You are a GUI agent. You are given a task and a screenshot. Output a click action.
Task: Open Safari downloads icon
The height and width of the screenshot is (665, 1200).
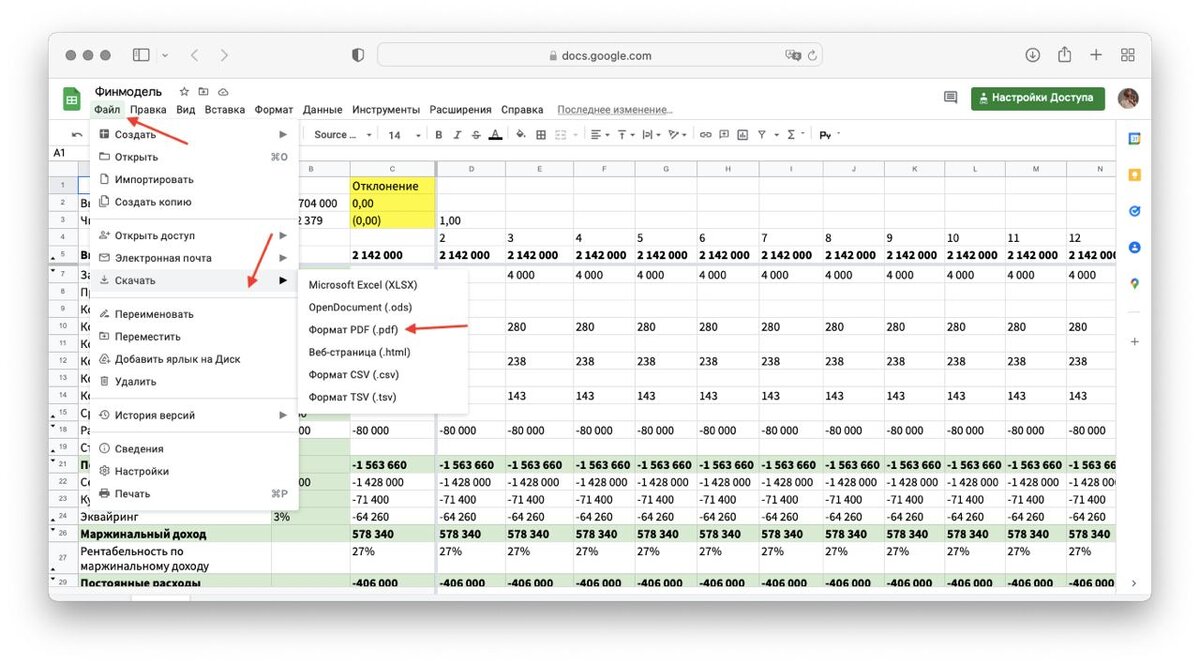pyautogui.click(x=1032, y=55)
